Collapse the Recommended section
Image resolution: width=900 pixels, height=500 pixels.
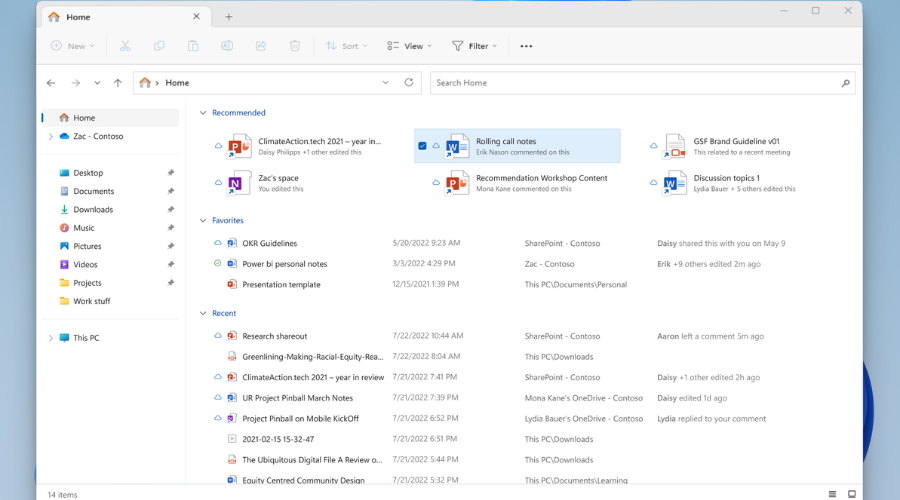pos(203,113)
